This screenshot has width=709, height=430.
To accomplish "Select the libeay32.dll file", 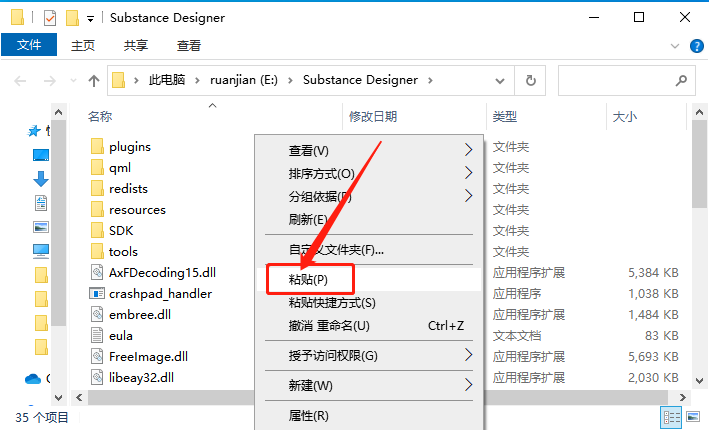I will point(132,378).
